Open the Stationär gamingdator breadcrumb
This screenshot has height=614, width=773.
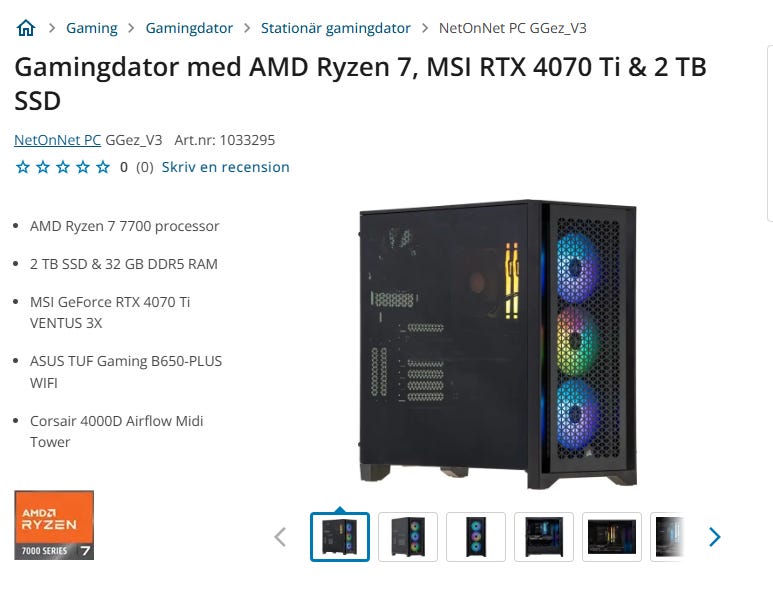[x=335, y=28]
